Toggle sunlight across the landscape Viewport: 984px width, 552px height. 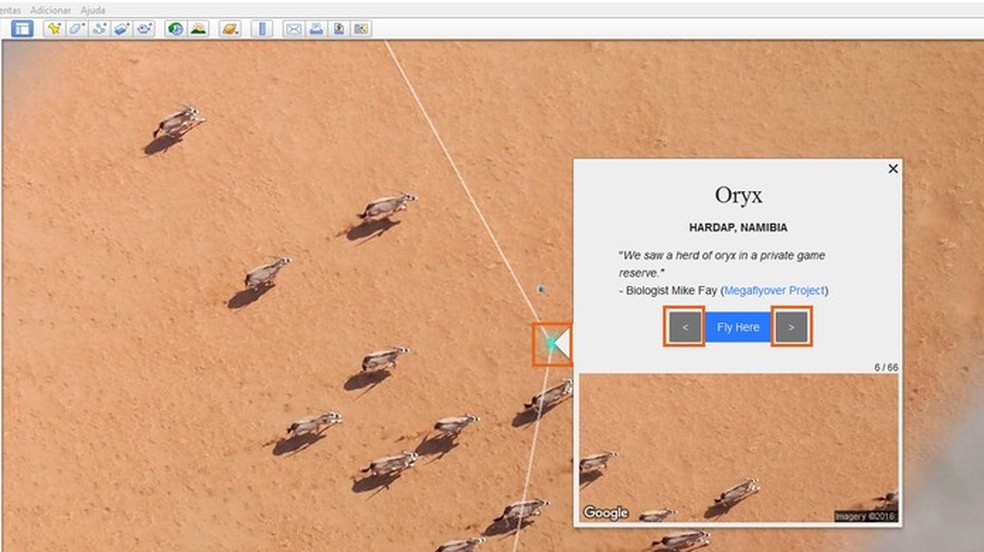click(198, 29)
